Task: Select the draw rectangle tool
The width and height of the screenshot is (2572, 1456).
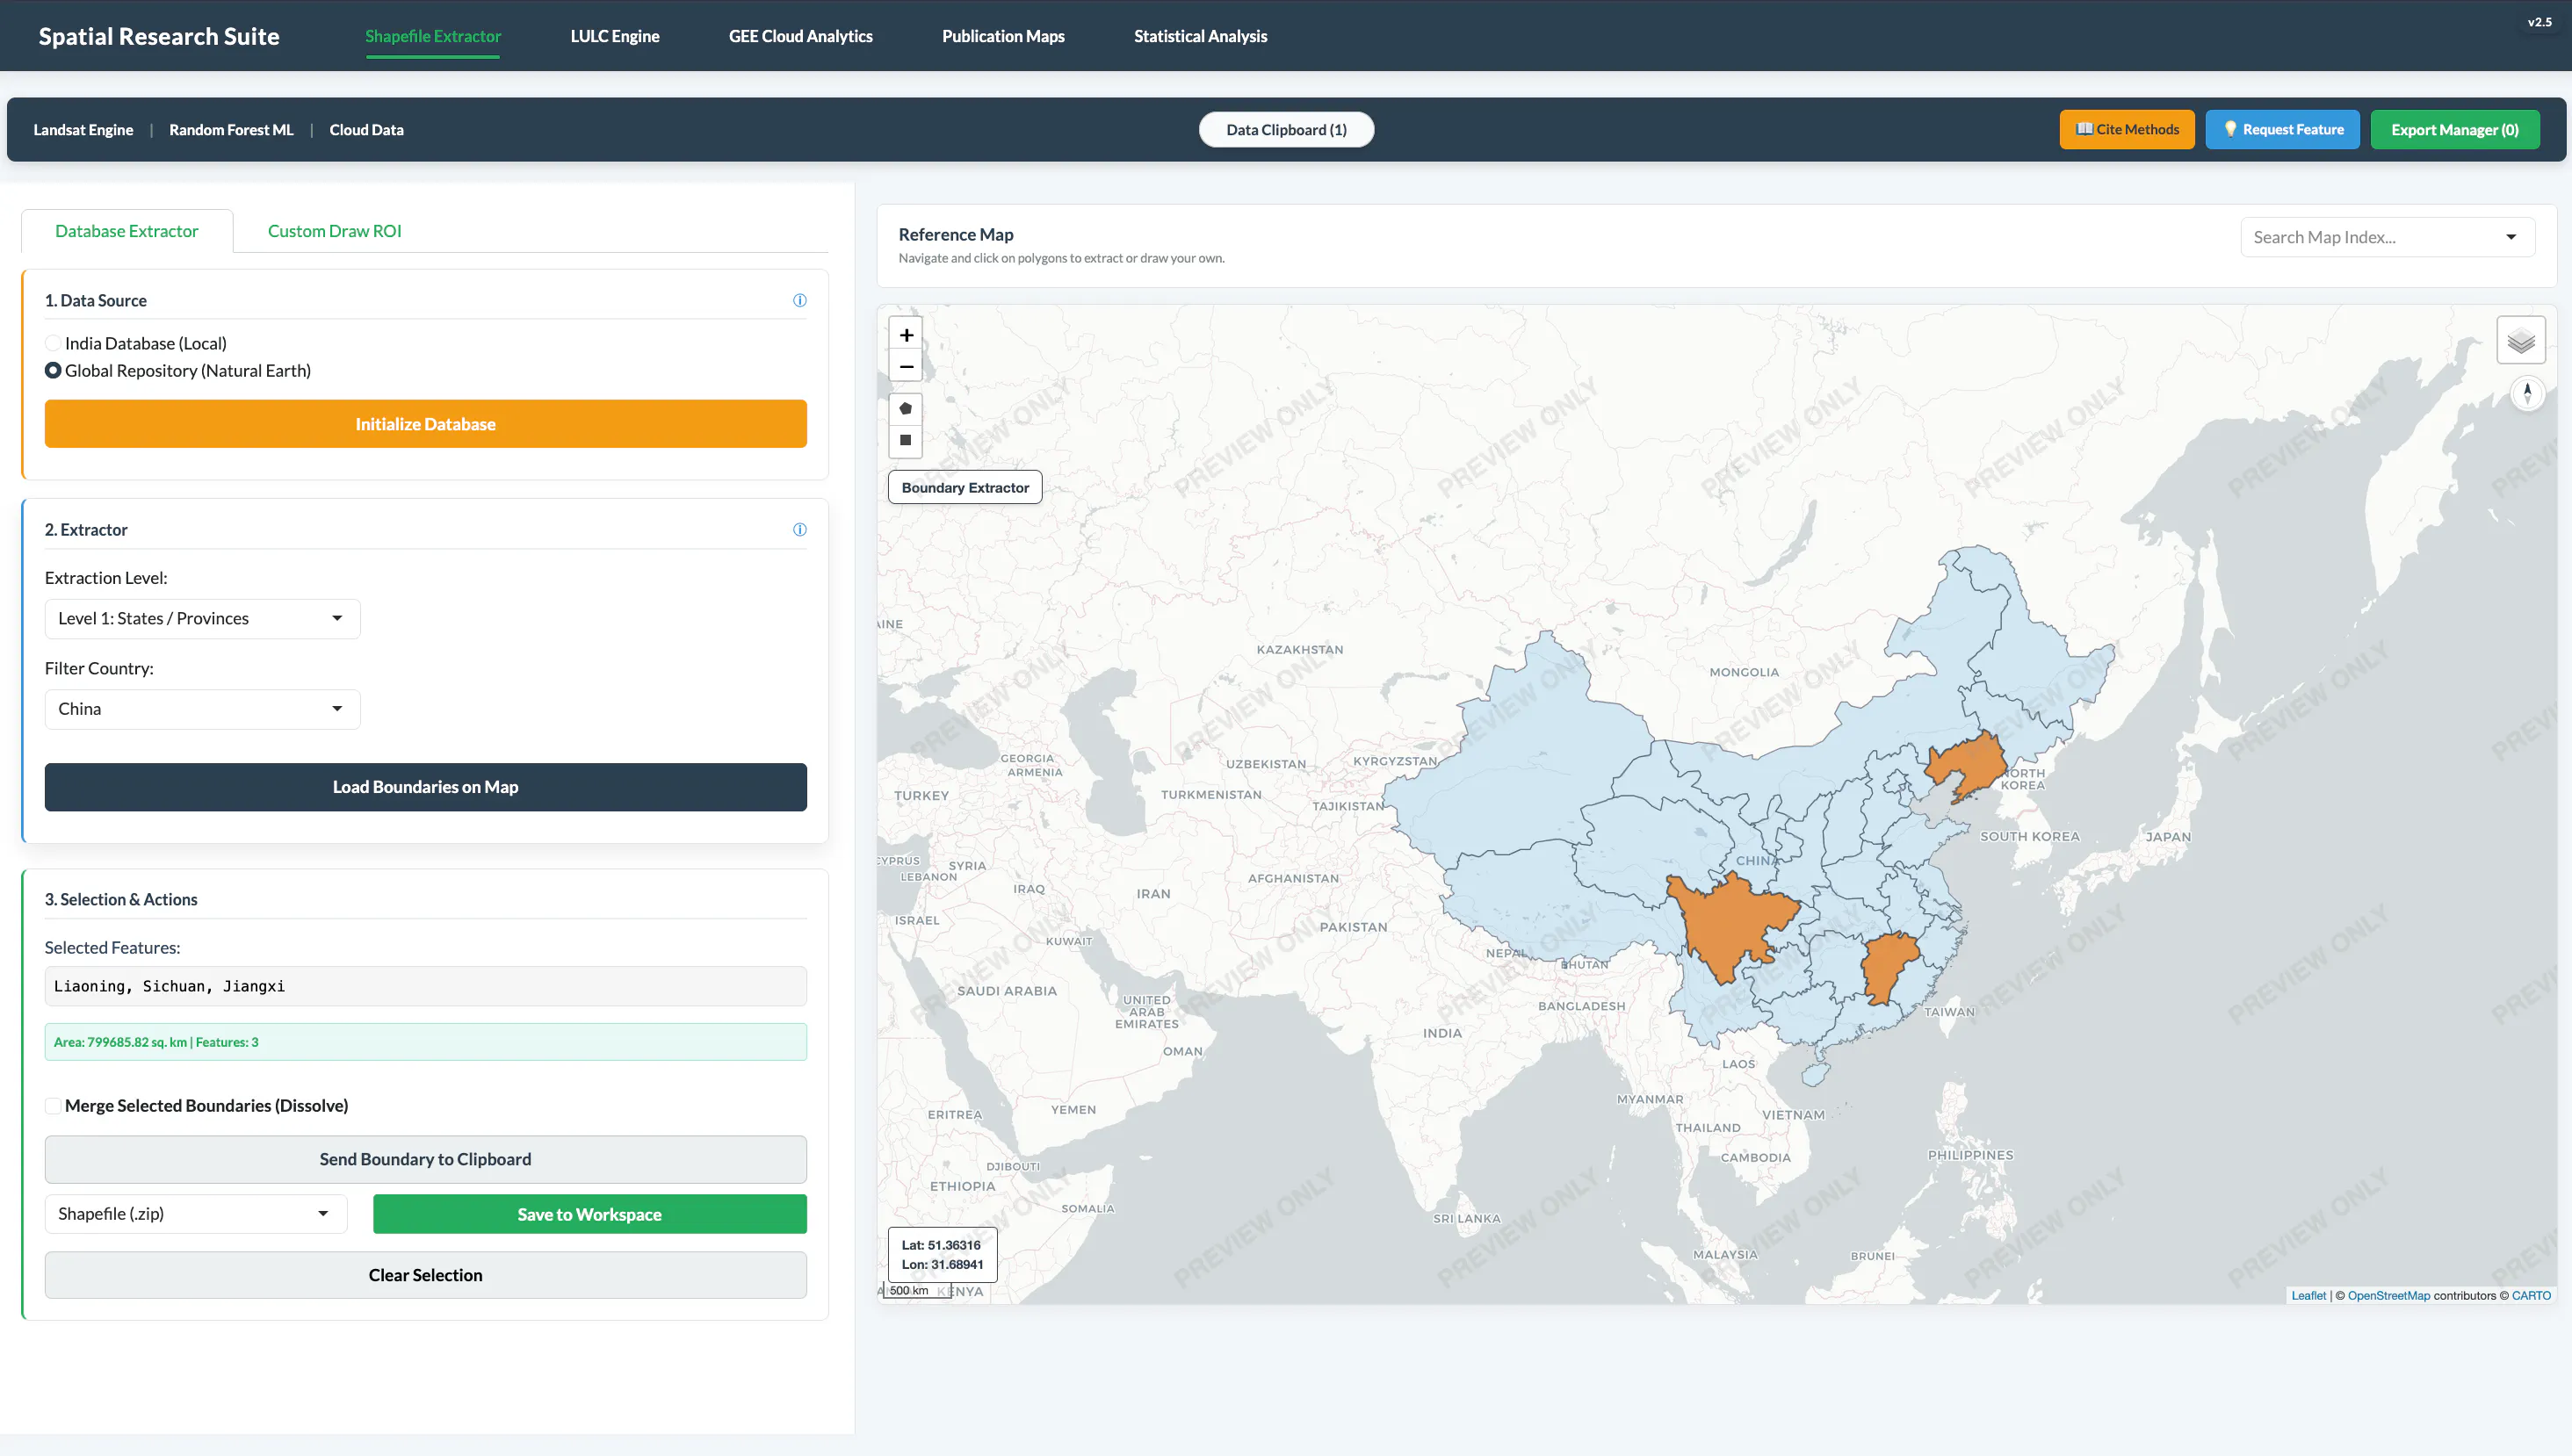Action: coord(906,440)
